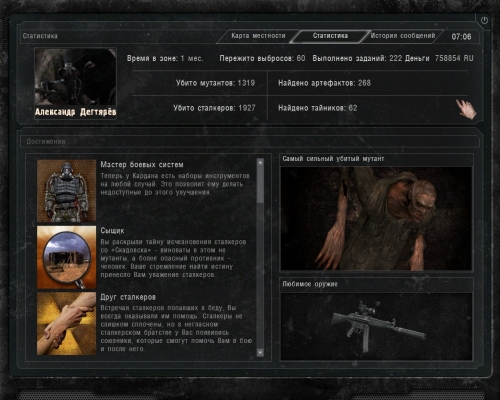Viewport: 500px width, 400px height.
Task: Open the Карта местности tab
Action: 258,36
